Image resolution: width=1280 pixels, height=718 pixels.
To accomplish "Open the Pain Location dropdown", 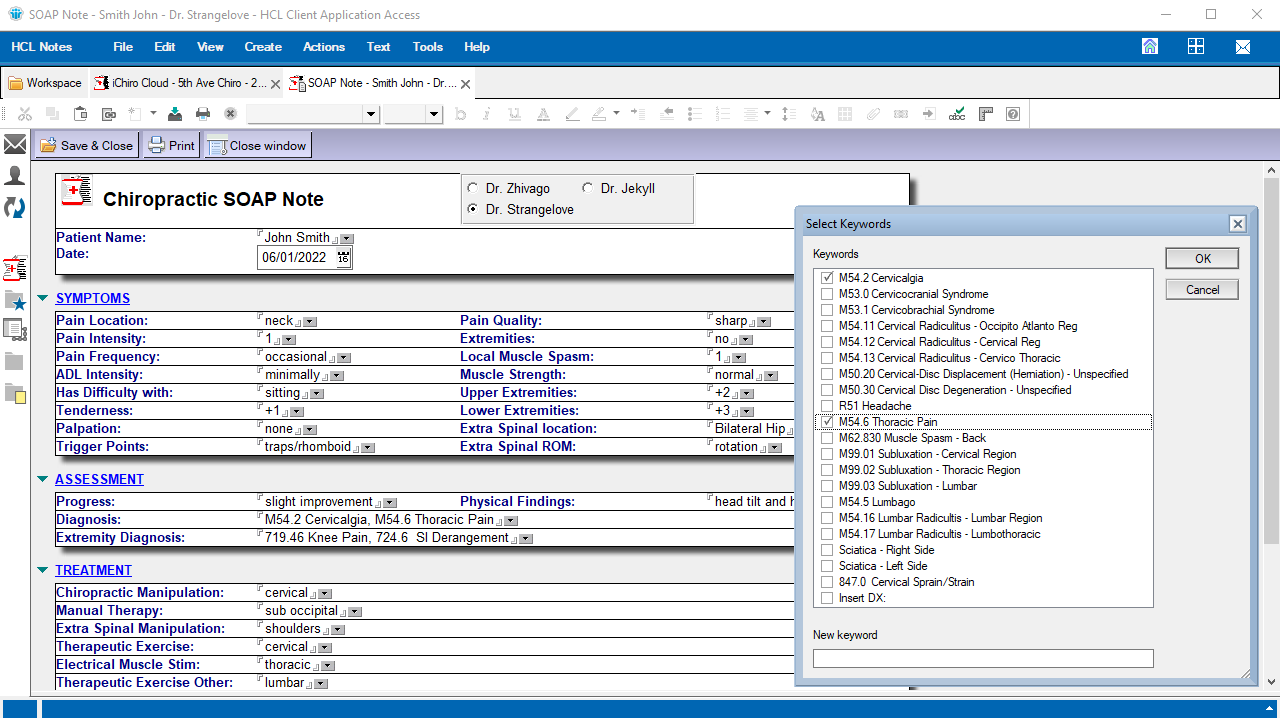I will pyautogui.click(x=310, y=322).
